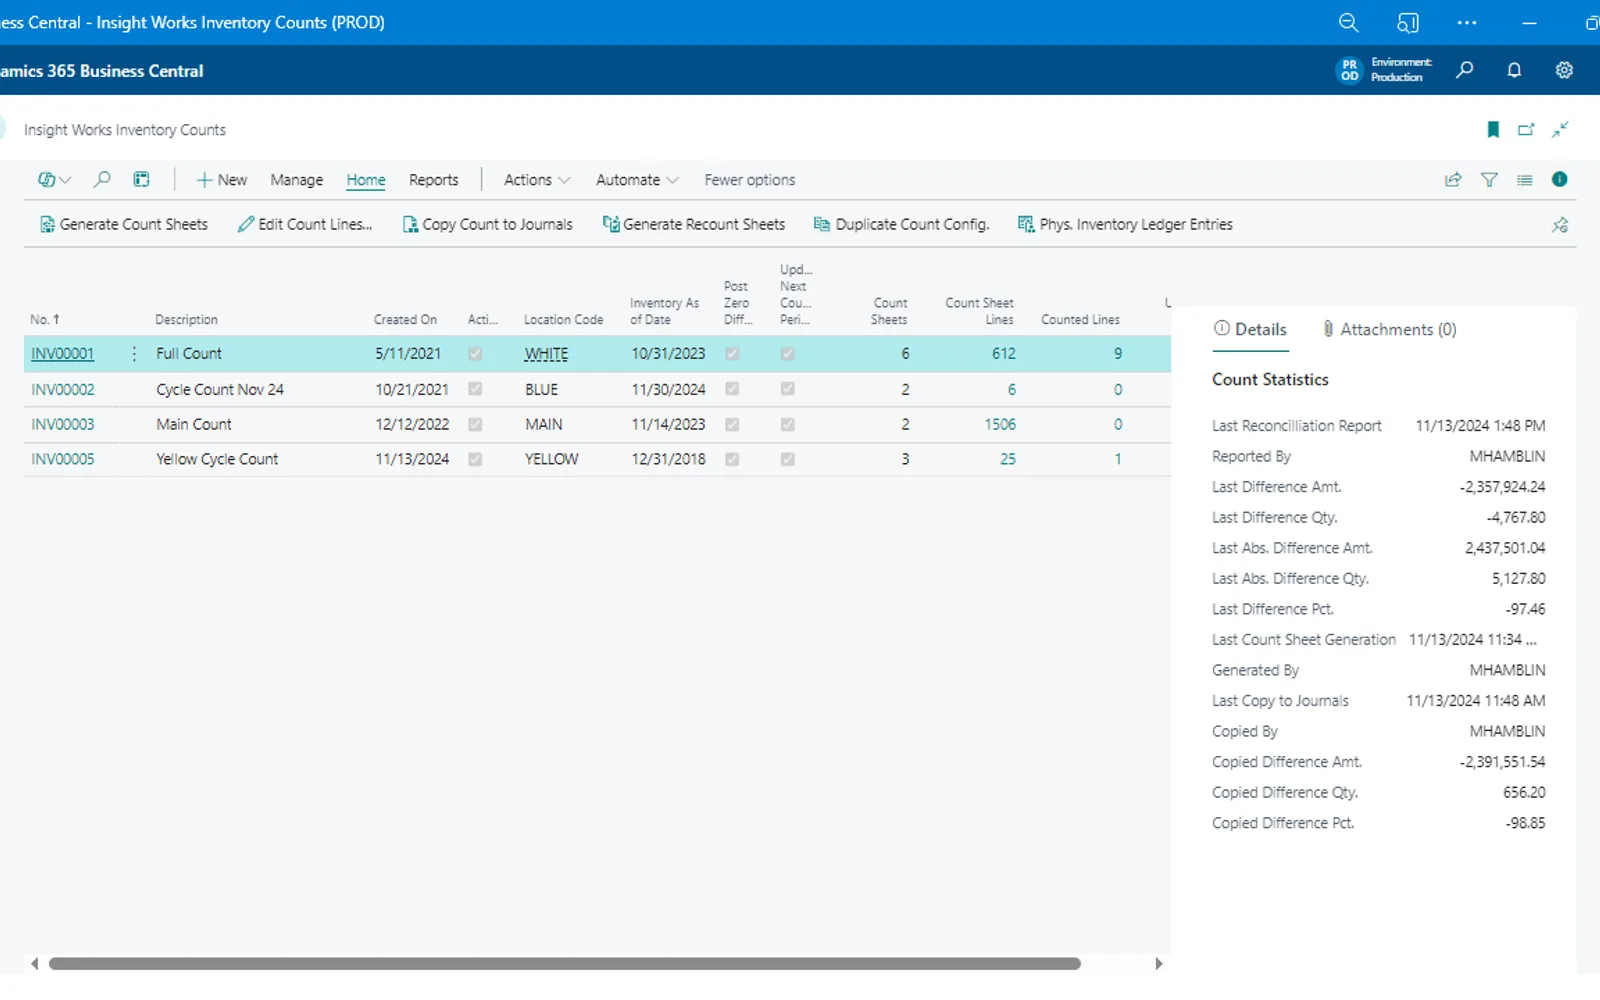Collapse the page with the arrows icon
1600x1000 pixels.
[x=1560, y=129]
